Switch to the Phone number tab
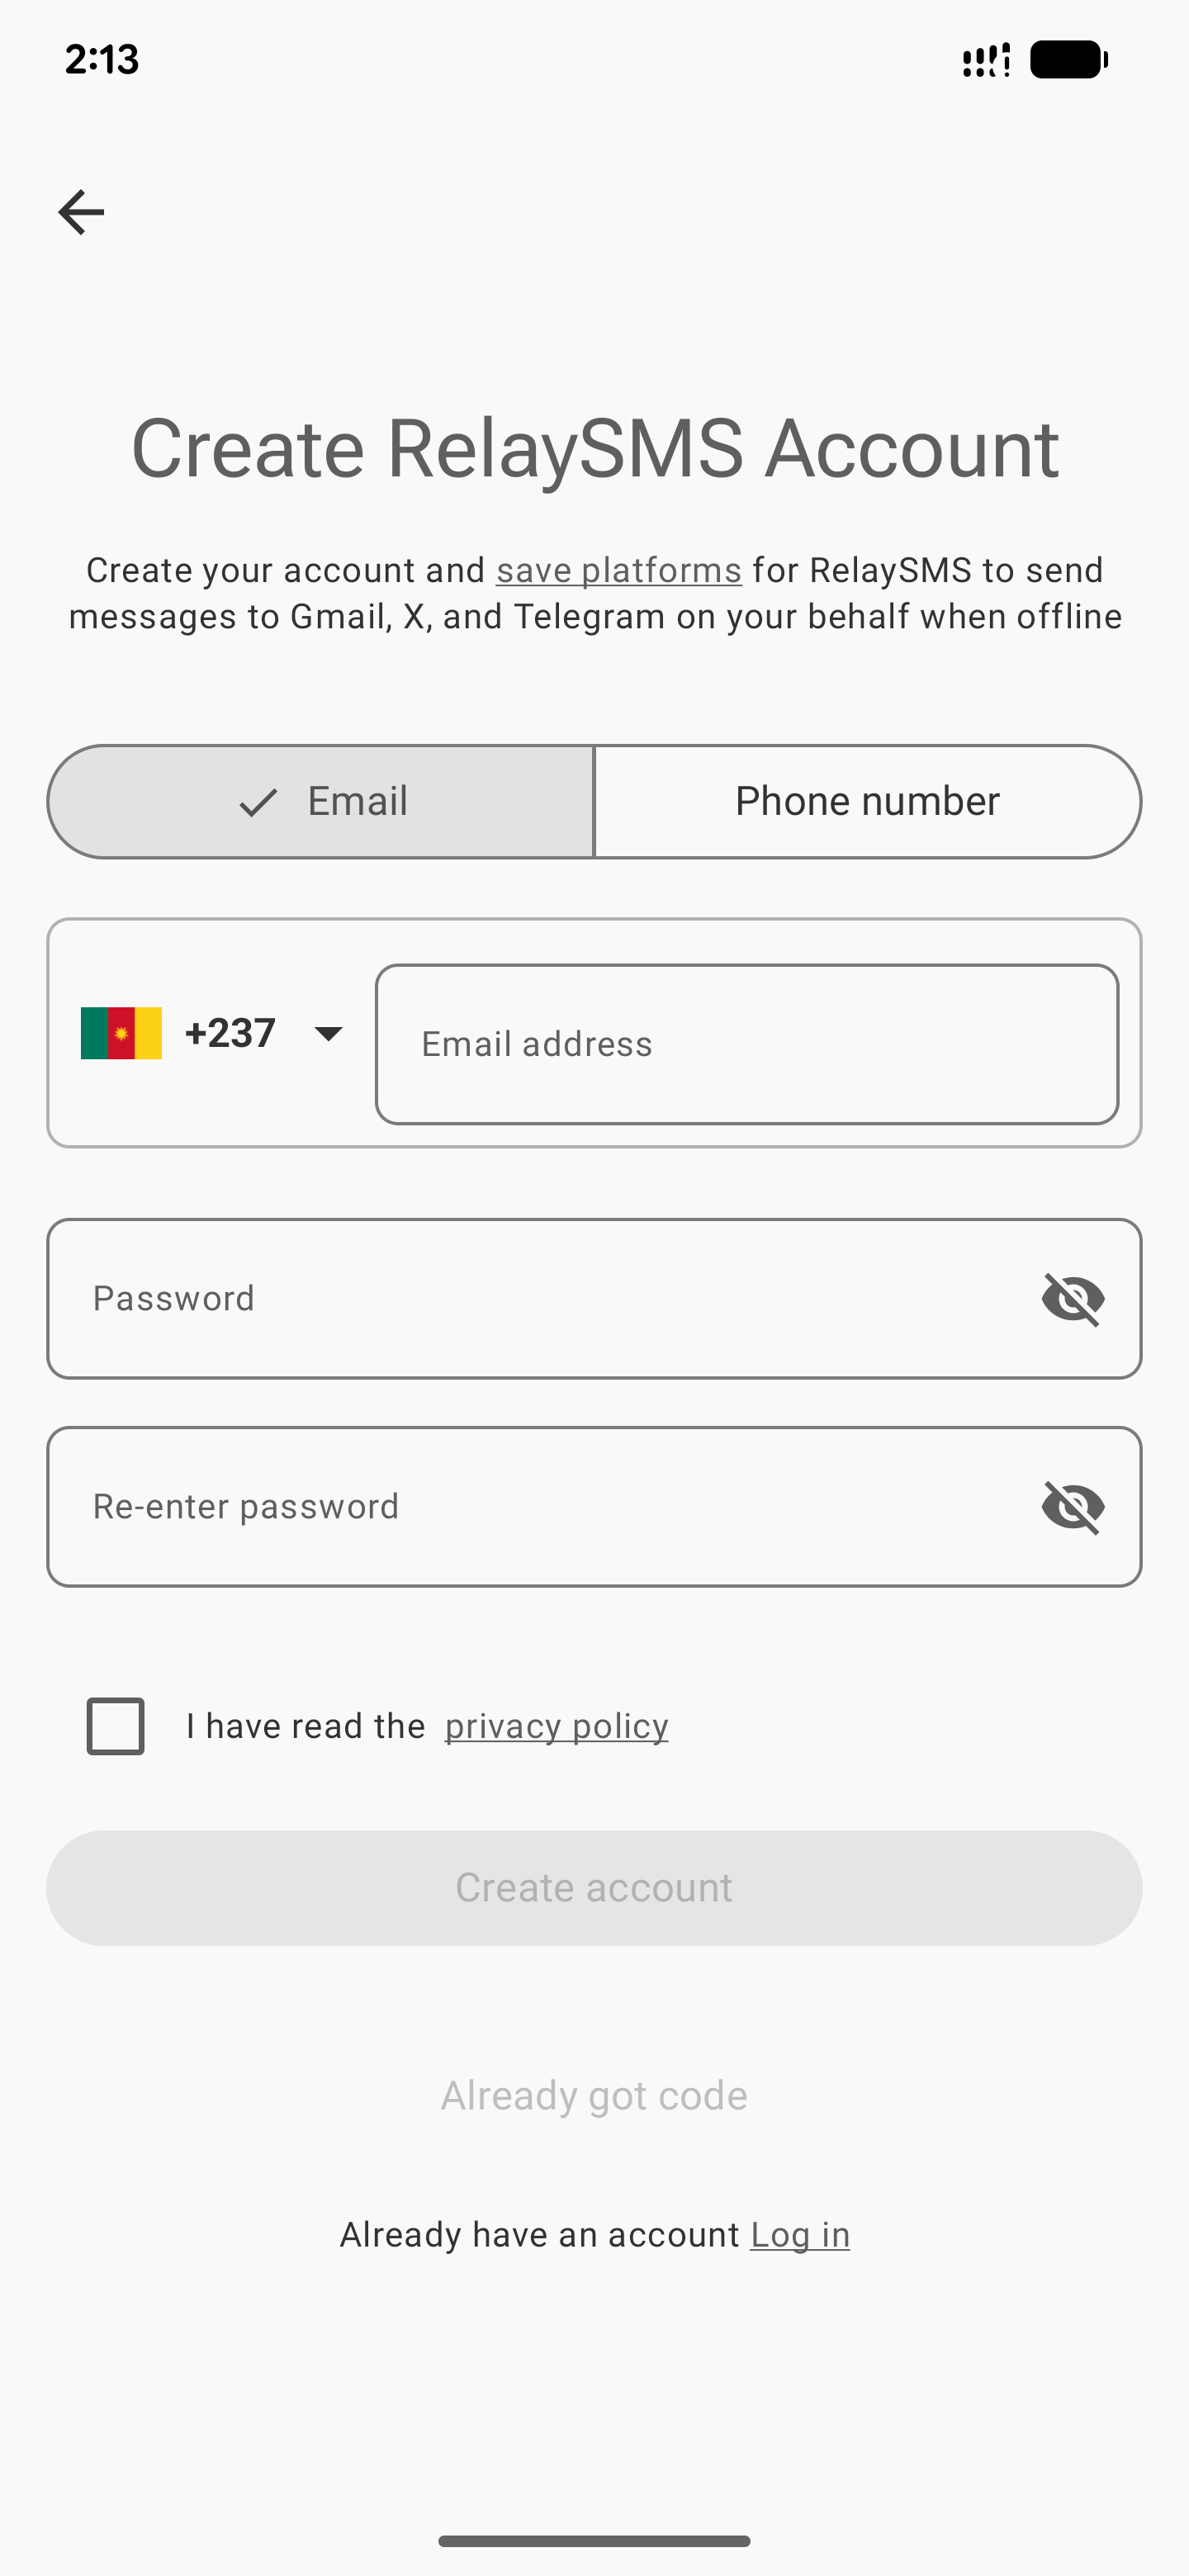1189x2576 pixels. (867, 802)
